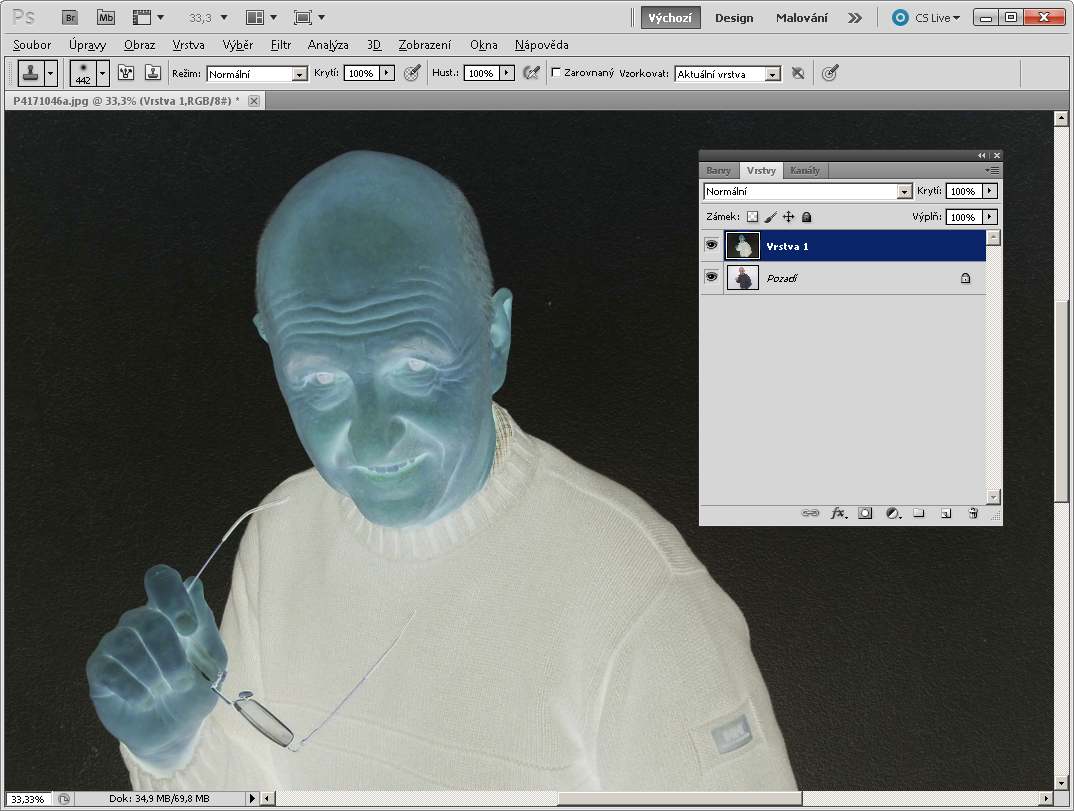Lock layer position with the move icon

click(788, 217)
